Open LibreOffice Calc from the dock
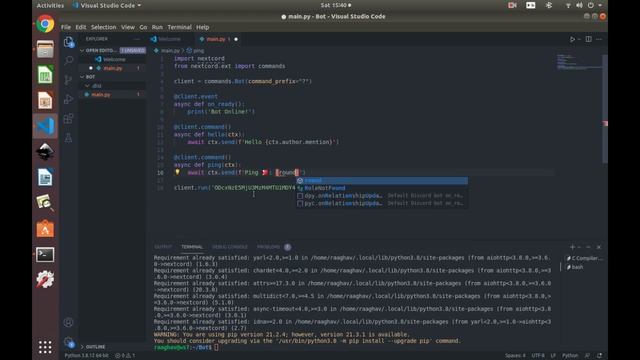This screenshot has height=360, width=640. tap(45, 75)
